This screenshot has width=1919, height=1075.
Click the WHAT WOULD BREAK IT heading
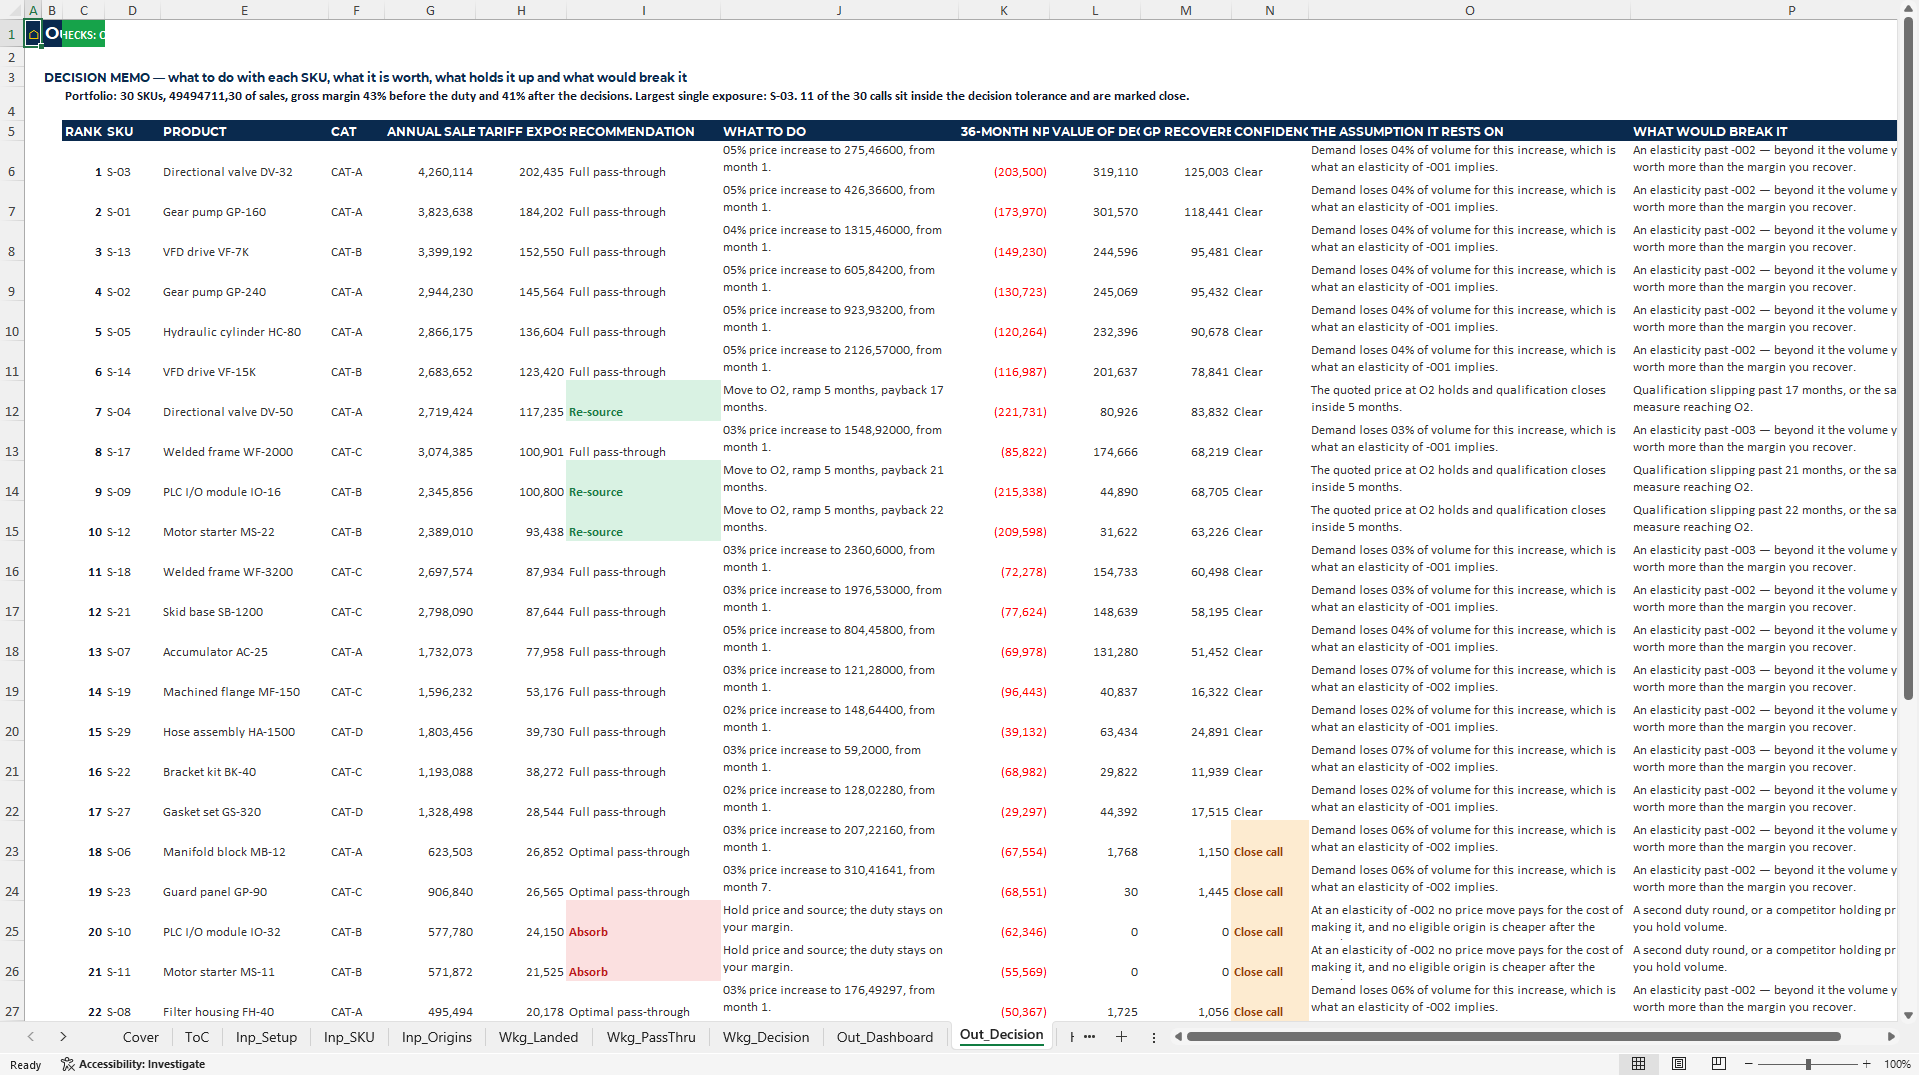1763,131
